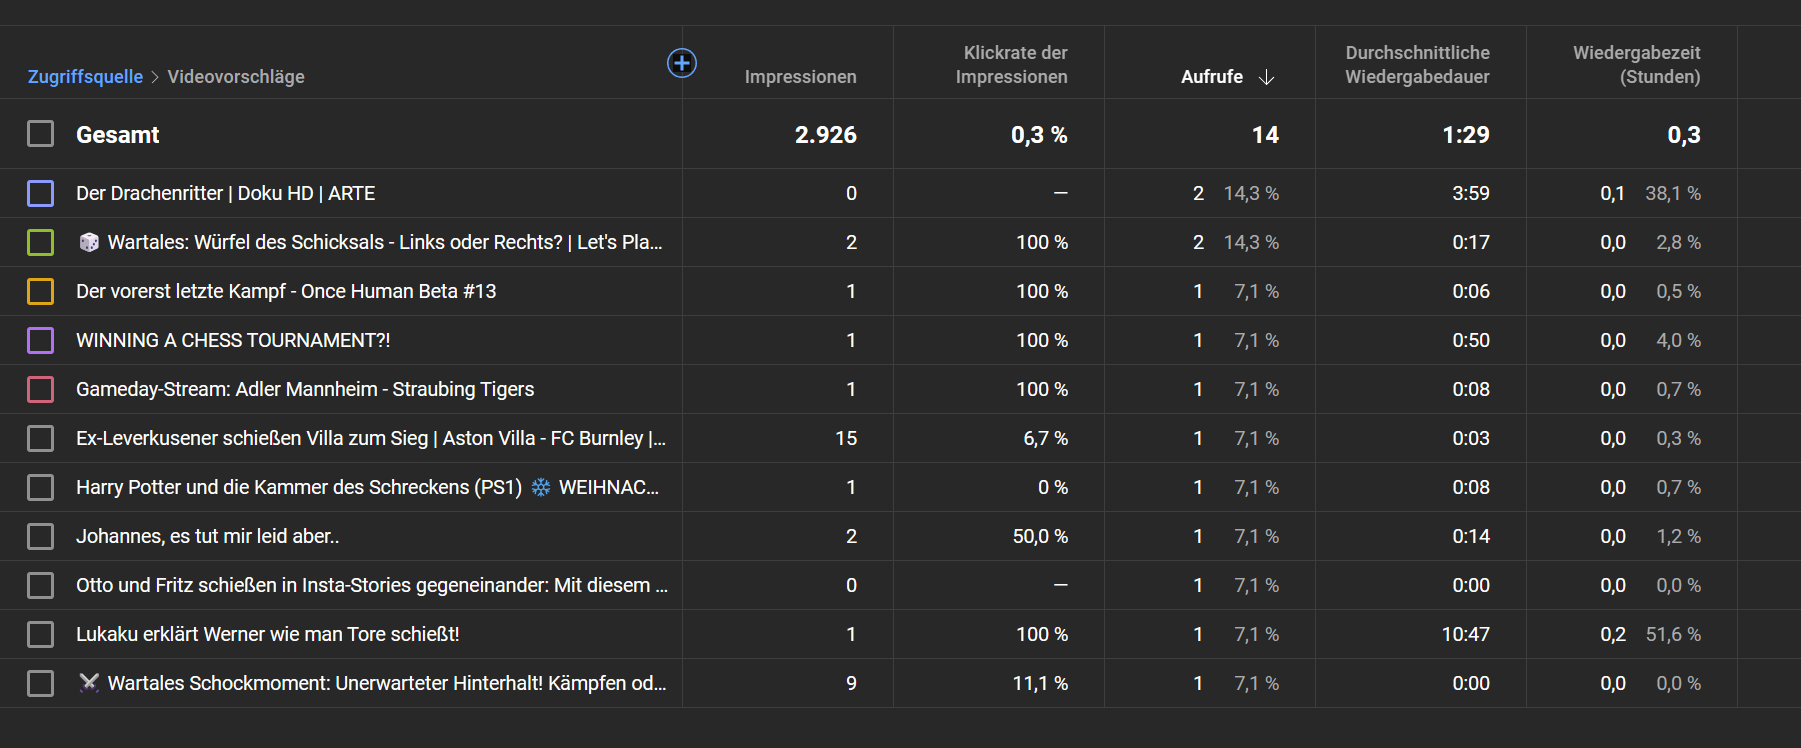Enable checkbox for Lukaku erklärt Werner row
The image size is (1801, 748).
pyautogui.click(x=41, y=634)
